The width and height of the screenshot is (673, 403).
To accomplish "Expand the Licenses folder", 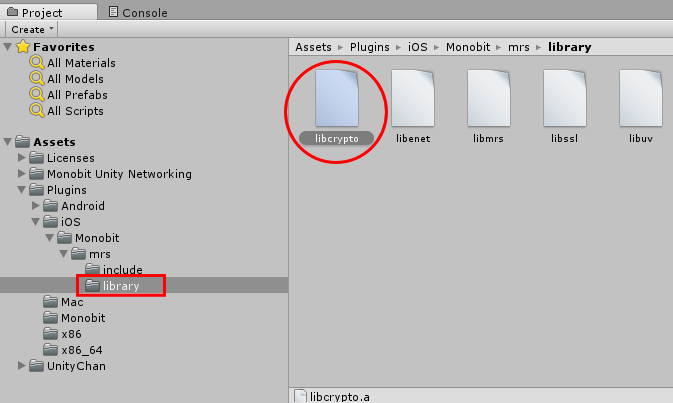I will coord(21,158).
